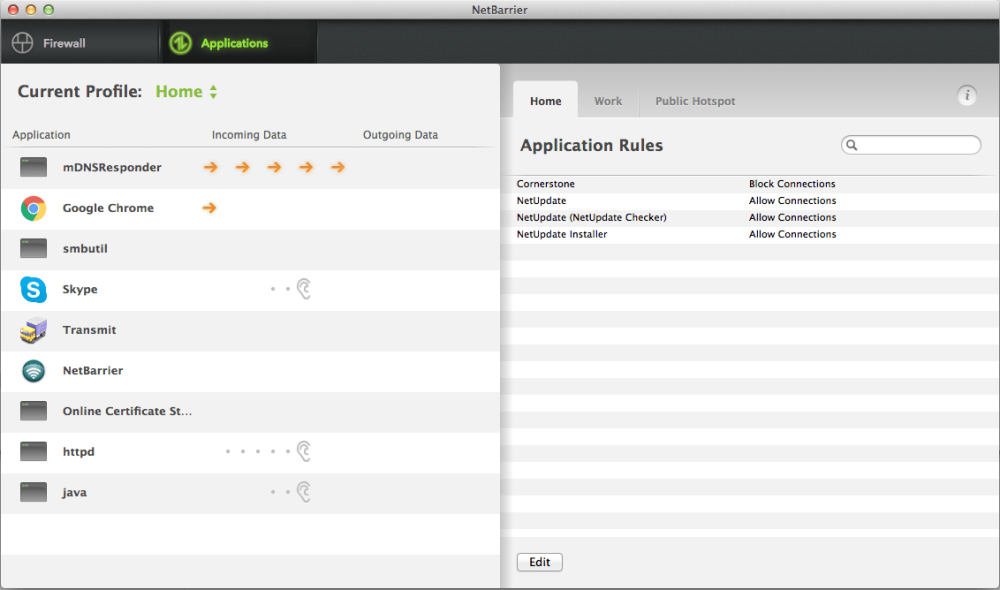Click the Skype listening ear icon
The width and height of the screenshot is (1000, 590).
304,289
